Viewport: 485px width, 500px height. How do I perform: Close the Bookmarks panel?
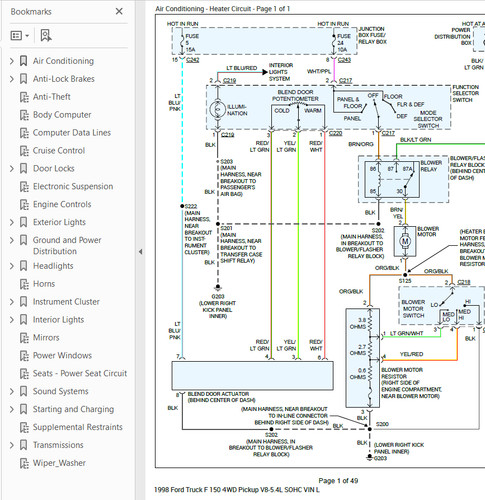[119, 11]
